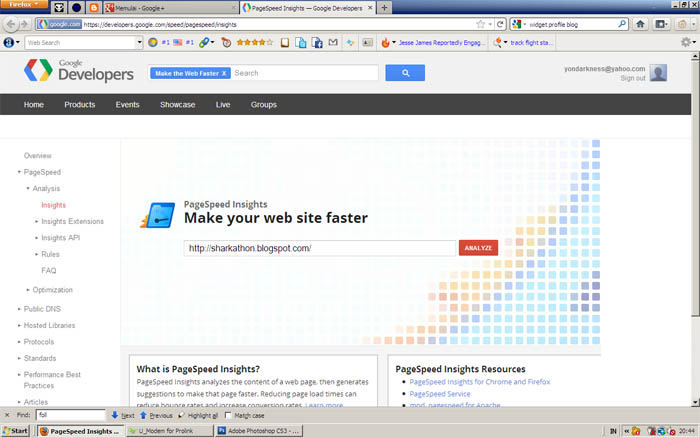Open the pinned panda icon tab
The image size is (700, 438).
click(58, 8)
